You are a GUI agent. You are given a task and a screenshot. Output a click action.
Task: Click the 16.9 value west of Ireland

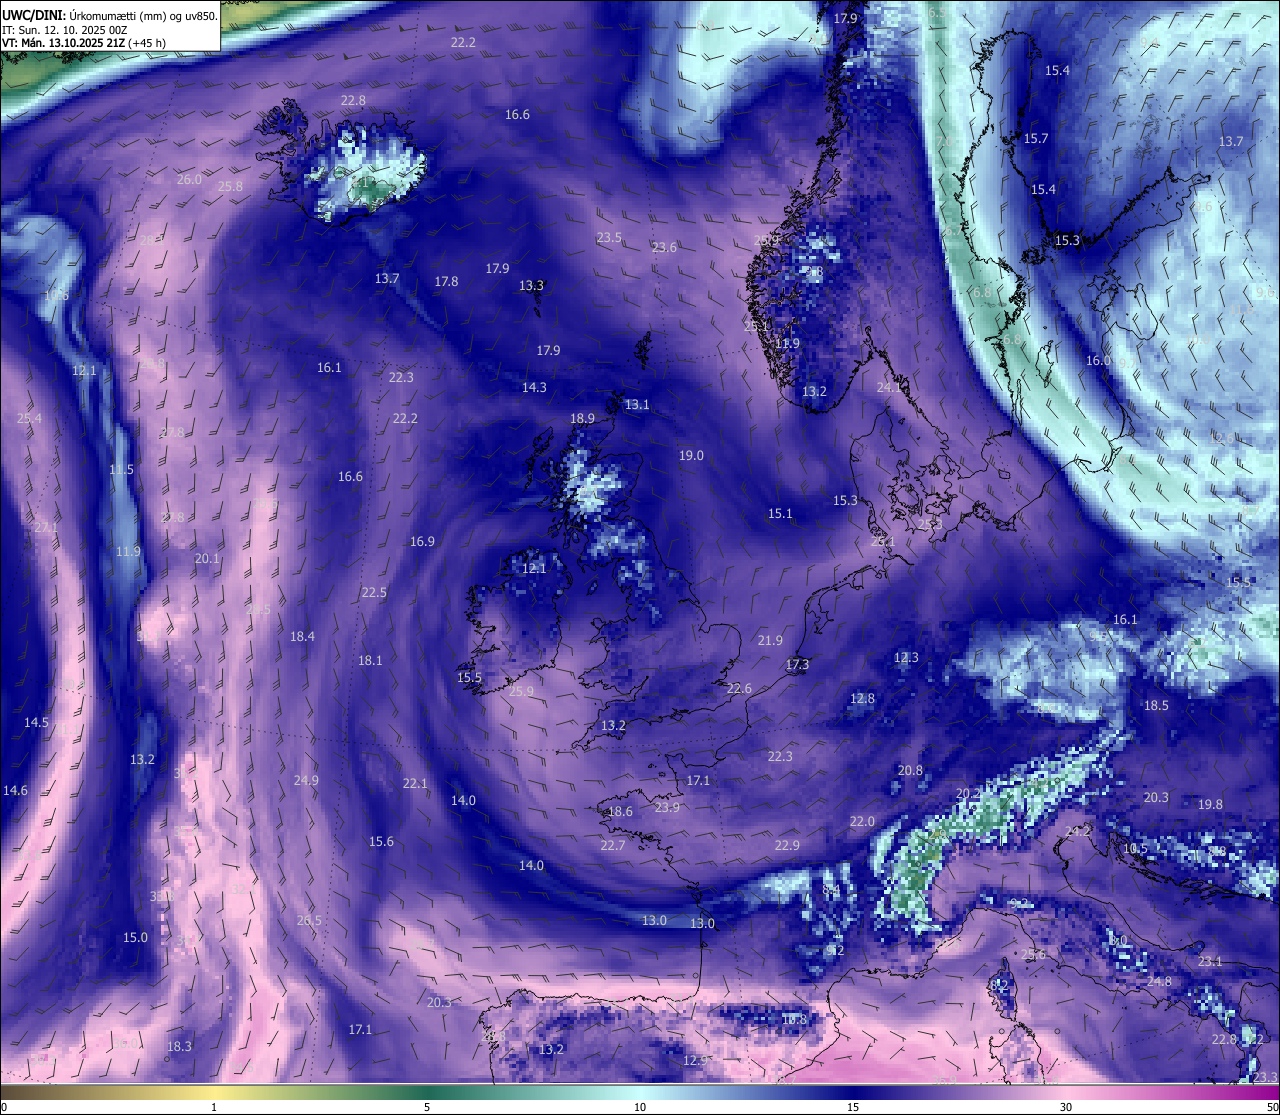(422, 542)
